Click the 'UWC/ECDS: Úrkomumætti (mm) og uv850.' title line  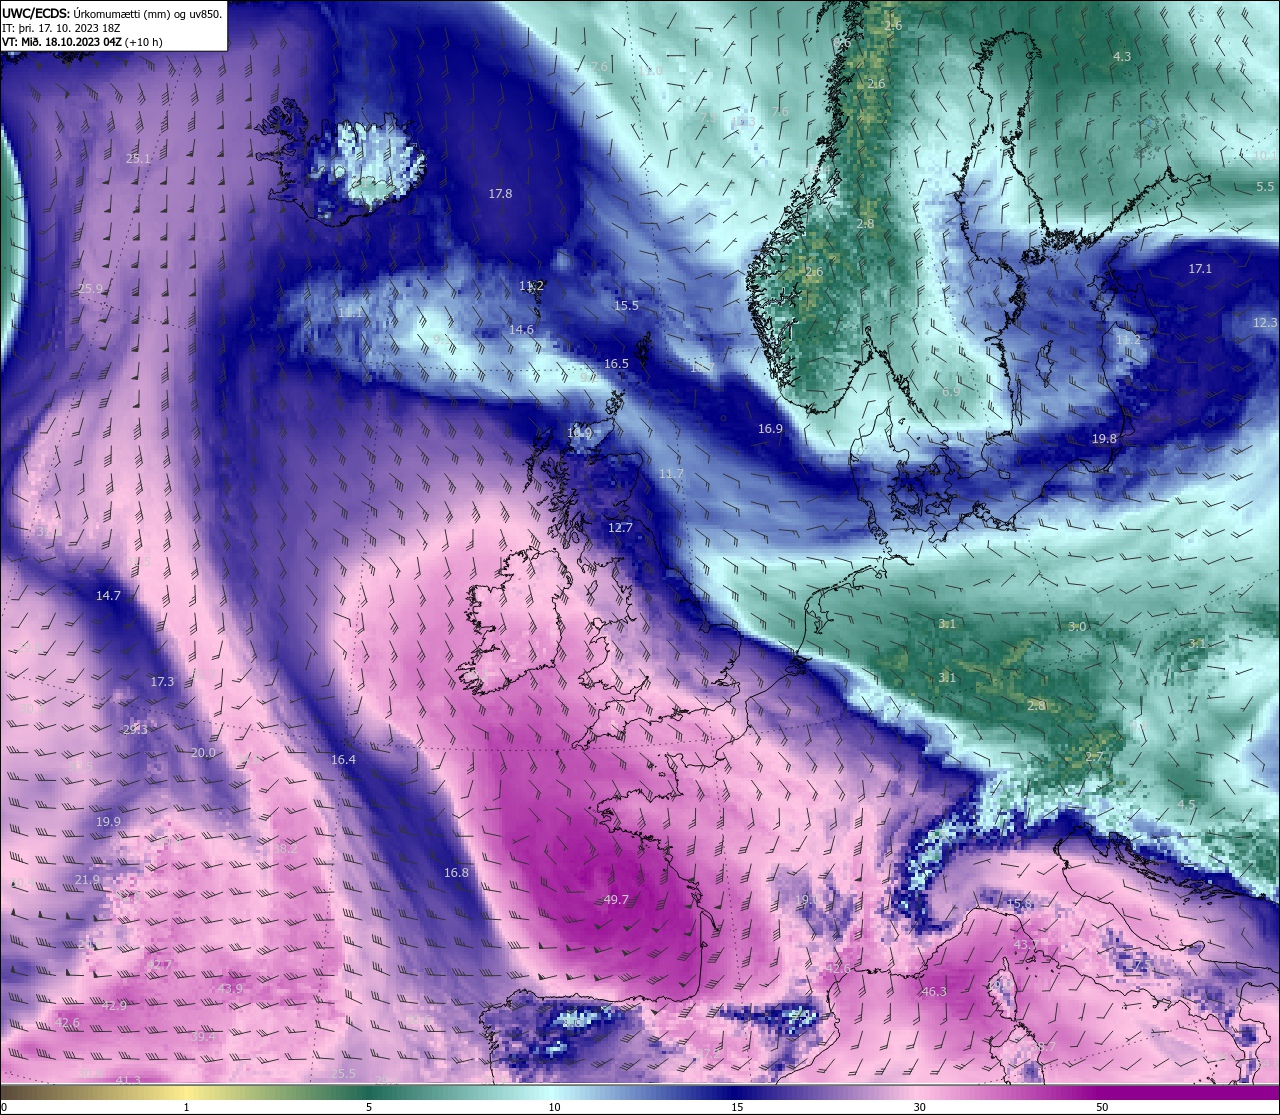(112, 13)
